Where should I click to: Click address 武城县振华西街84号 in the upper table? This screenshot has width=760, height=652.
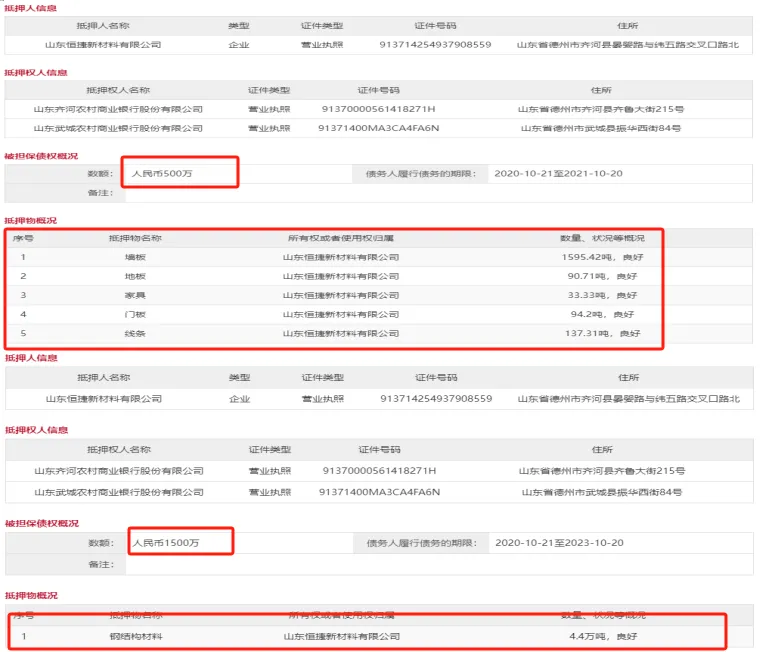point(601,128)
